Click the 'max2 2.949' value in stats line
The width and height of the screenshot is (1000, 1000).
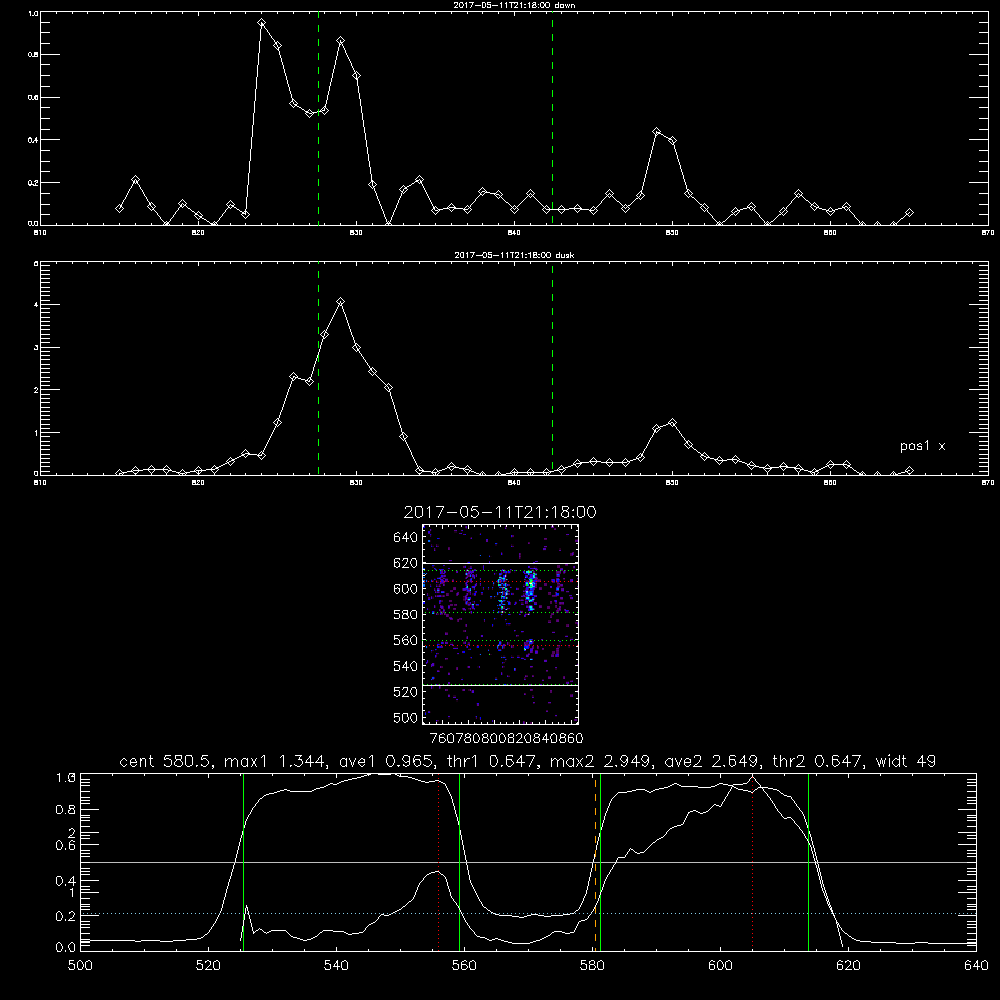point(601,761)
